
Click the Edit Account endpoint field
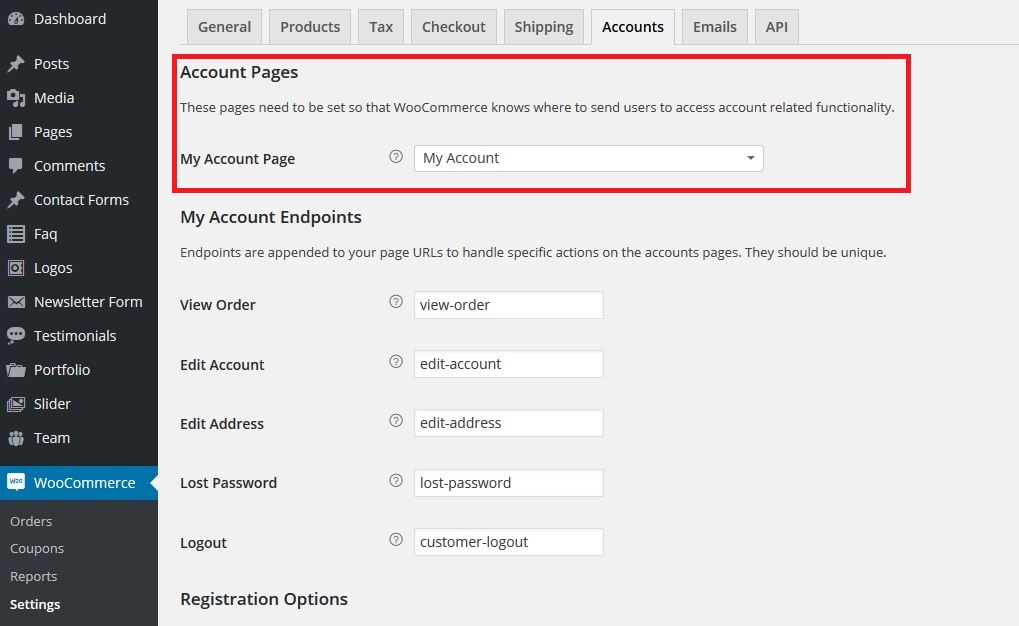point(509,364)
